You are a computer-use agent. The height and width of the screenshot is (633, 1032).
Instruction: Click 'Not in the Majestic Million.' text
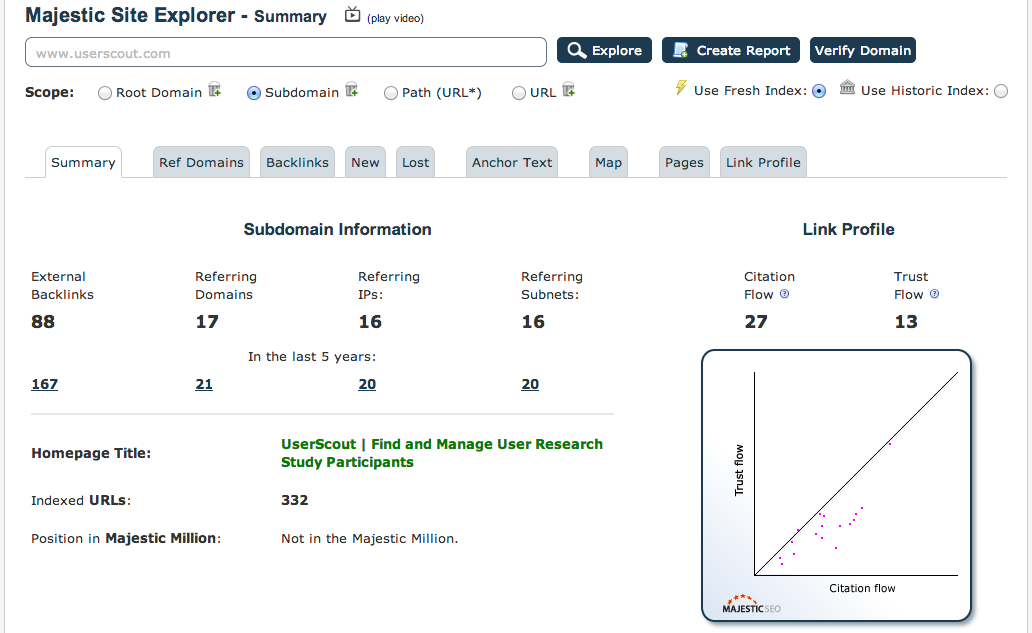coord(370,539)
